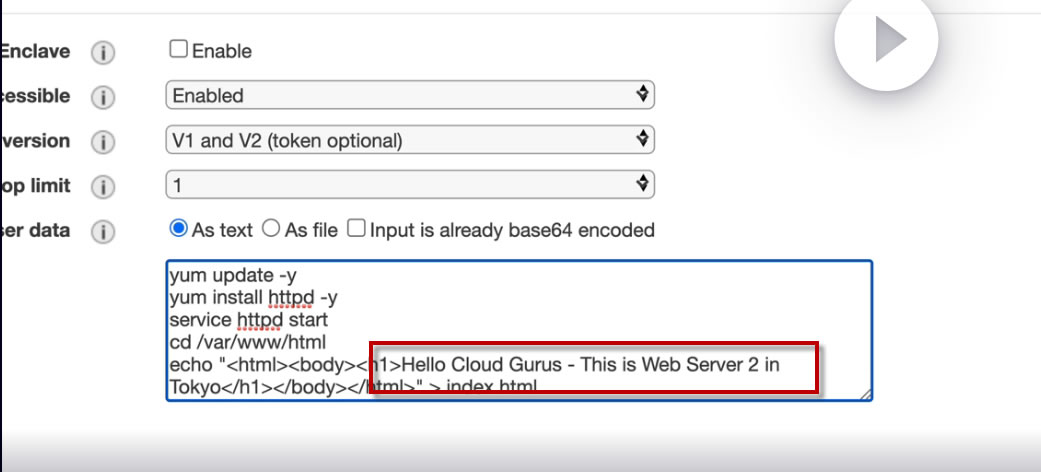
Task: Place cursor on the 'cd /var/www/html' line
Action: click(247, 343)
